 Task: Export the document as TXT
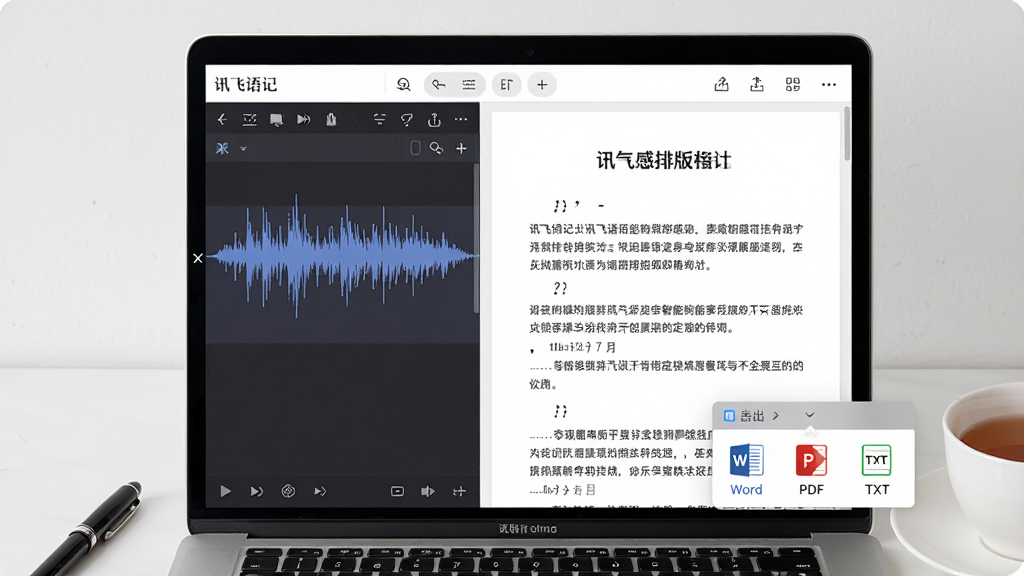click(876, 470)
